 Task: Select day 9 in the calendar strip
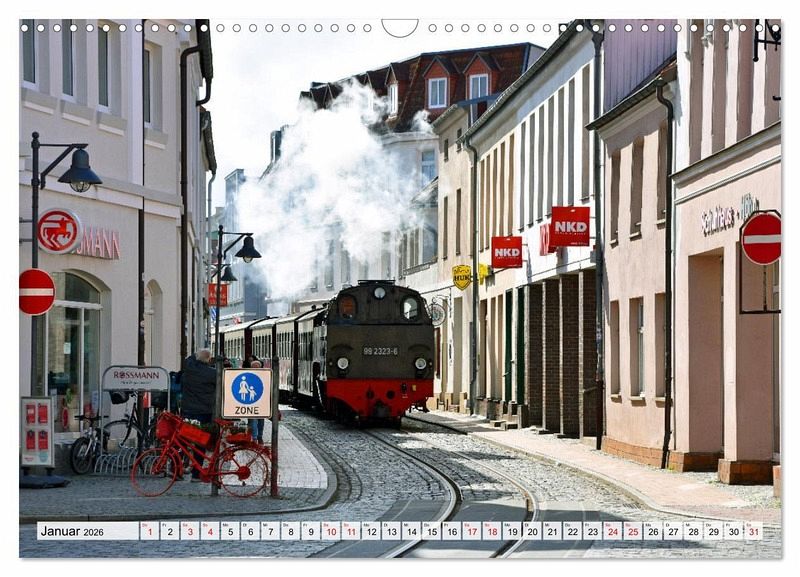(311, 531)
